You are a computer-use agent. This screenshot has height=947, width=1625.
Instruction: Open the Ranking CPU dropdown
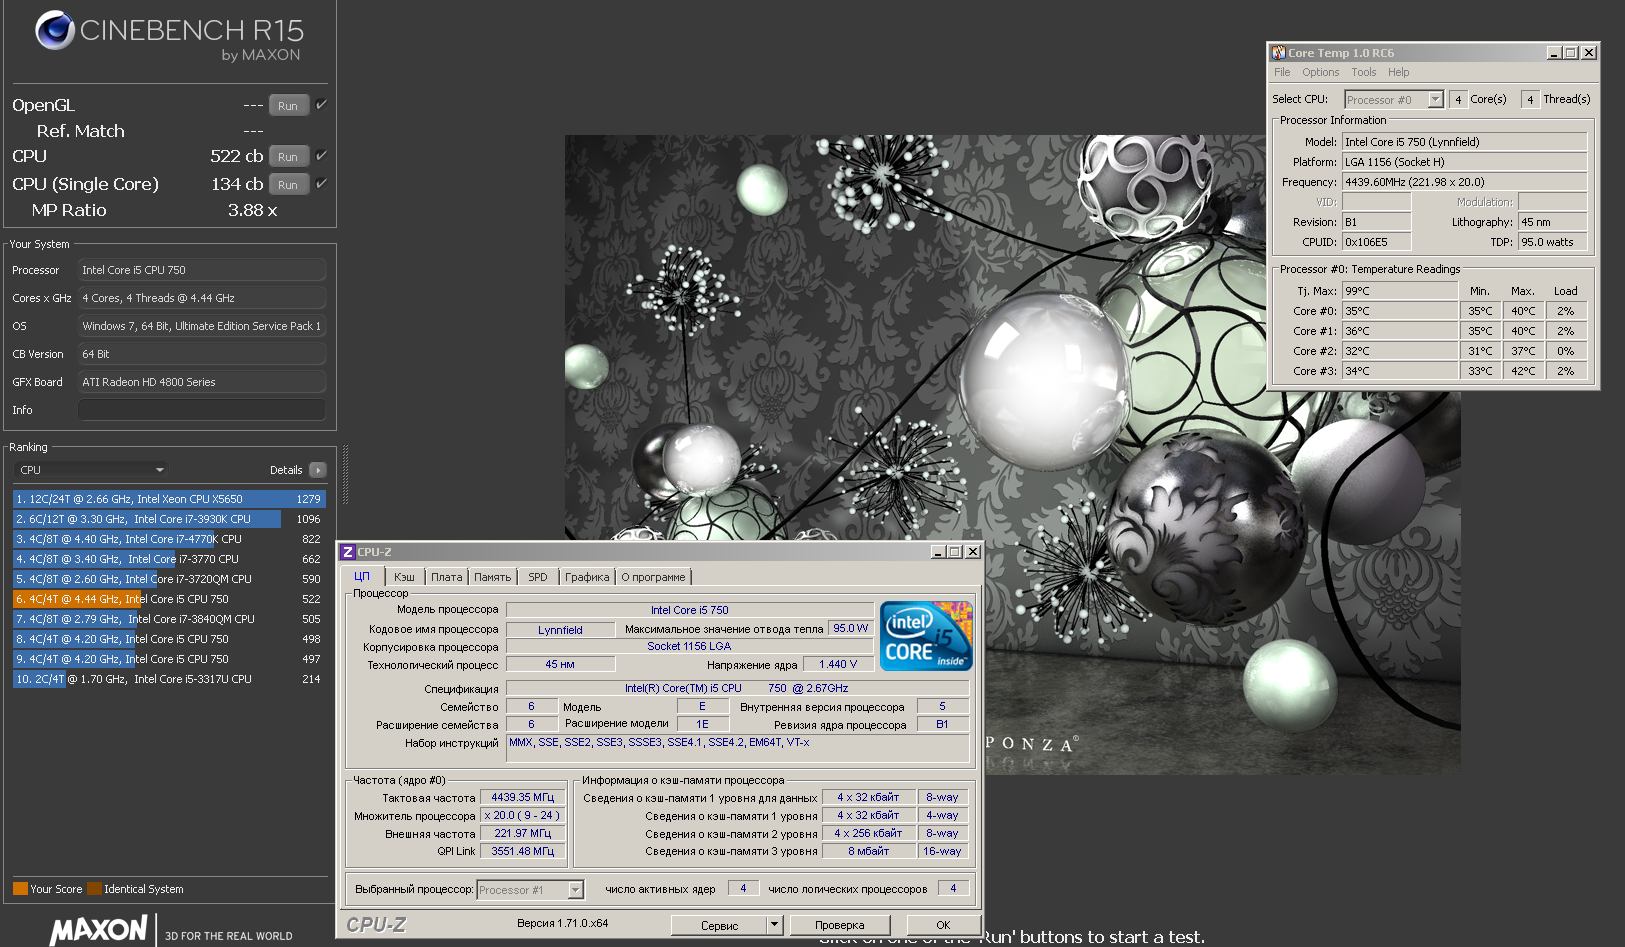(x=91, y=470)
